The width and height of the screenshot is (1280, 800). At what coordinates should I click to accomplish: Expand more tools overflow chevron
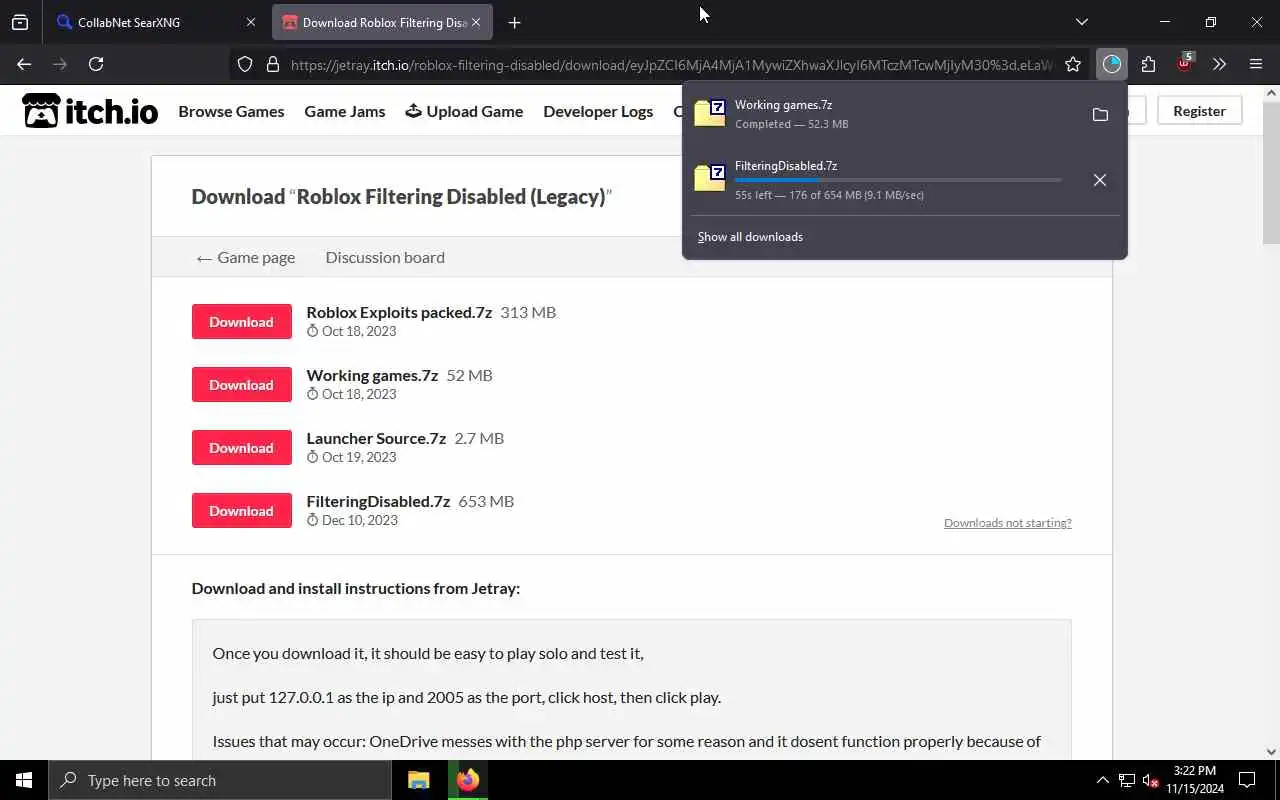tap(1219, 64)
